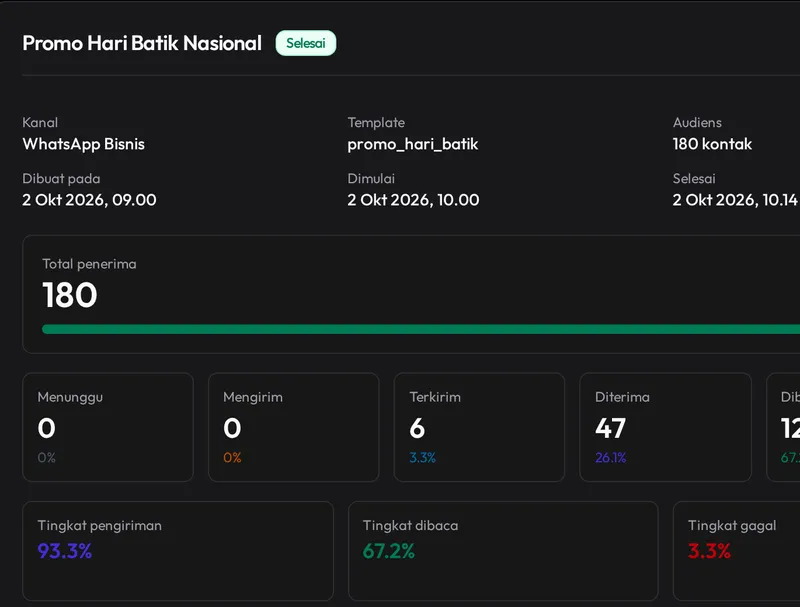Click the grey 0% in the Menunggu card
800x607 pixels.
(46, 458)
